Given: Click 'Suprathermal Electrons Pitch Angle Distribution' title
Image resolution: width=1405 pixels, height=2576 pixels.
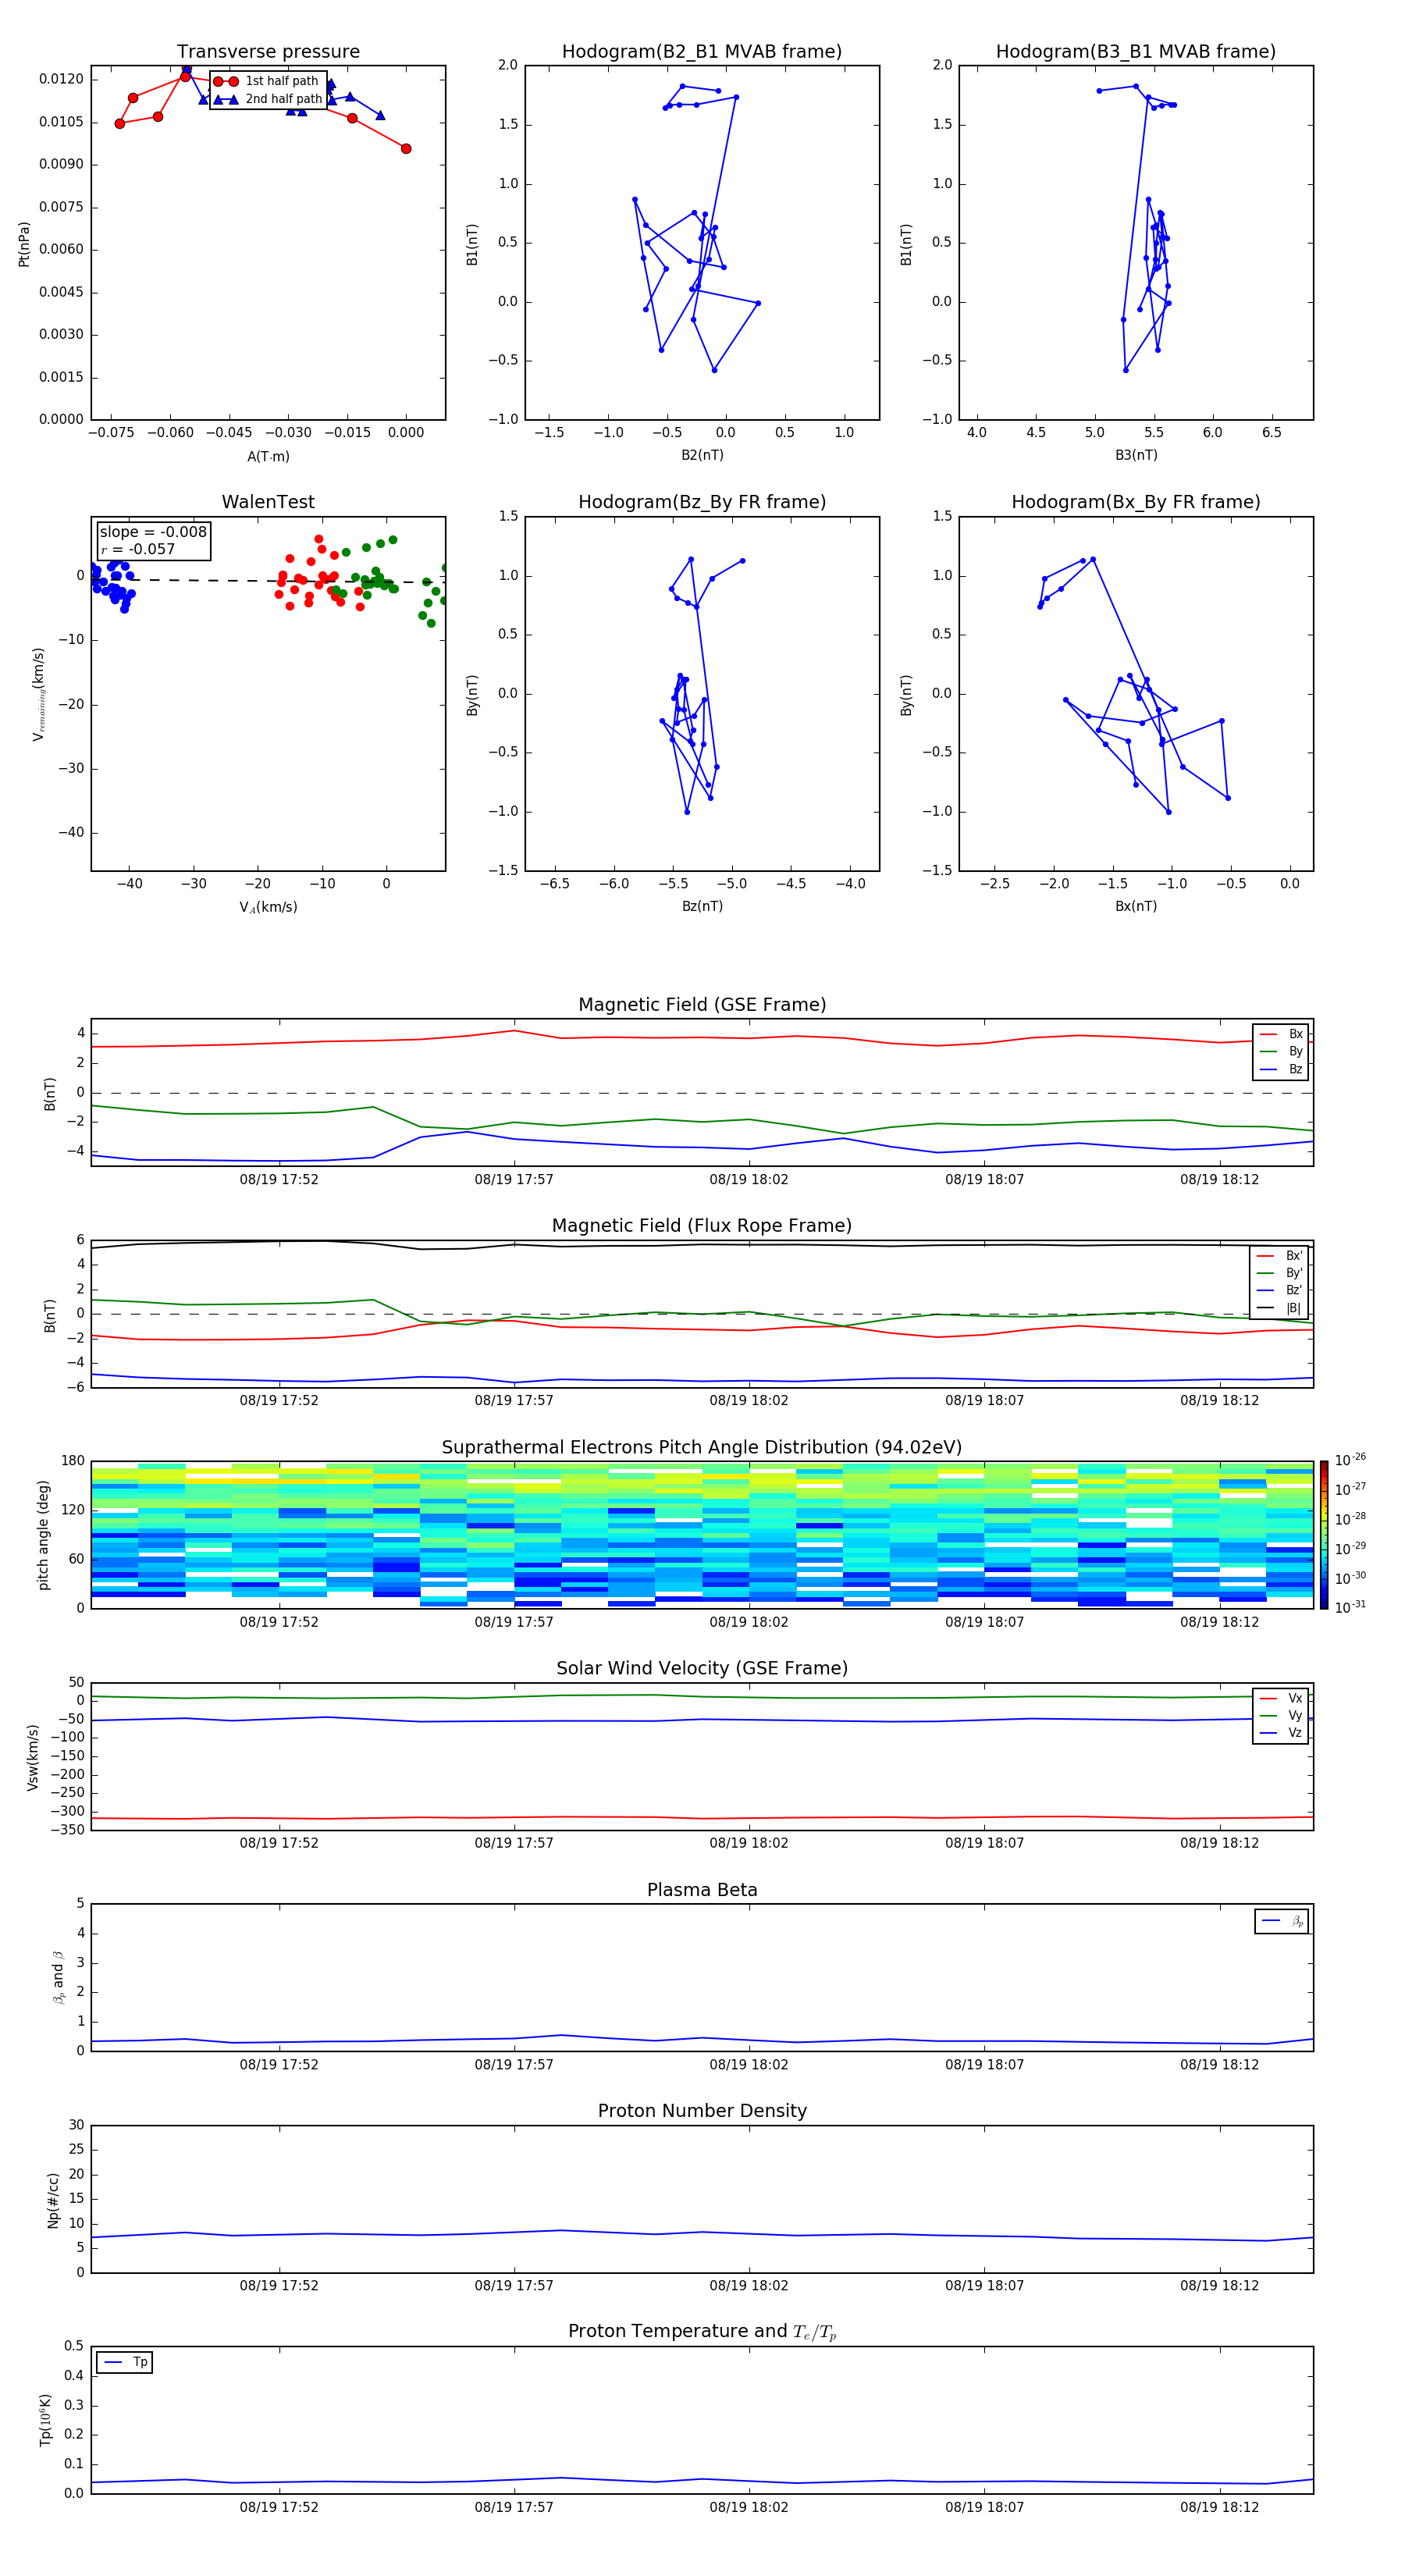Looking at the screenshot, I should 702,1448.
